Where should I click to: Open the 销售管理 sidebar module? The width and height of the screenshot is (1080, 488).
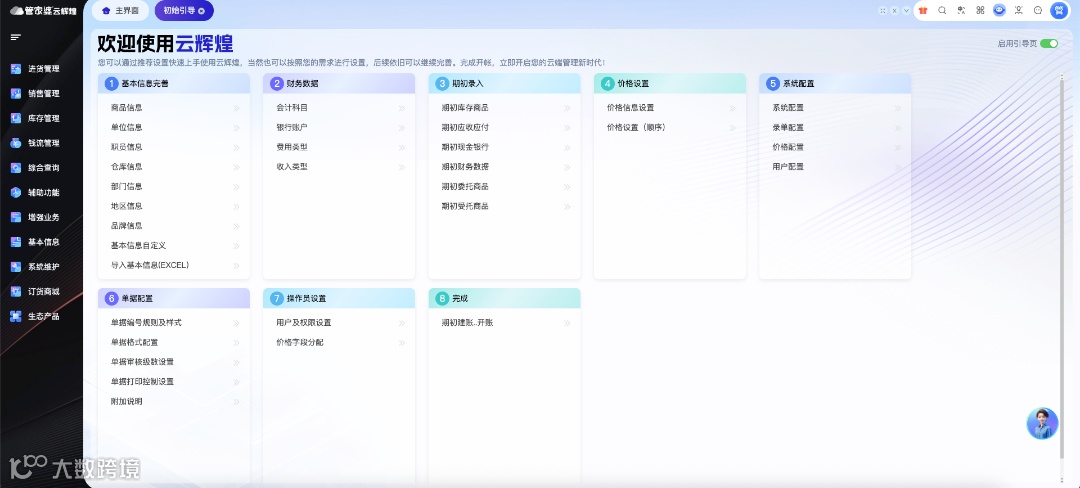35,94
